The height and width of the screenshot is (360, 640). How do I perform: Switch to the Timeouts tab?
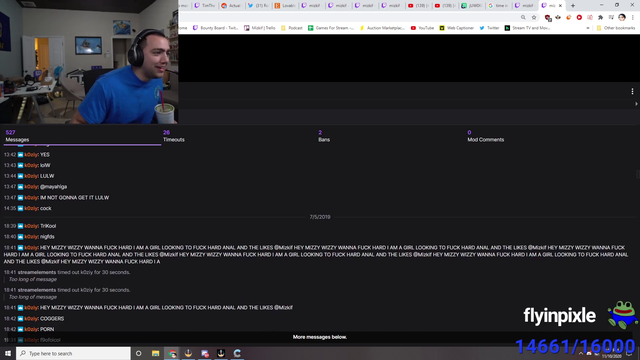coord(173,136)
